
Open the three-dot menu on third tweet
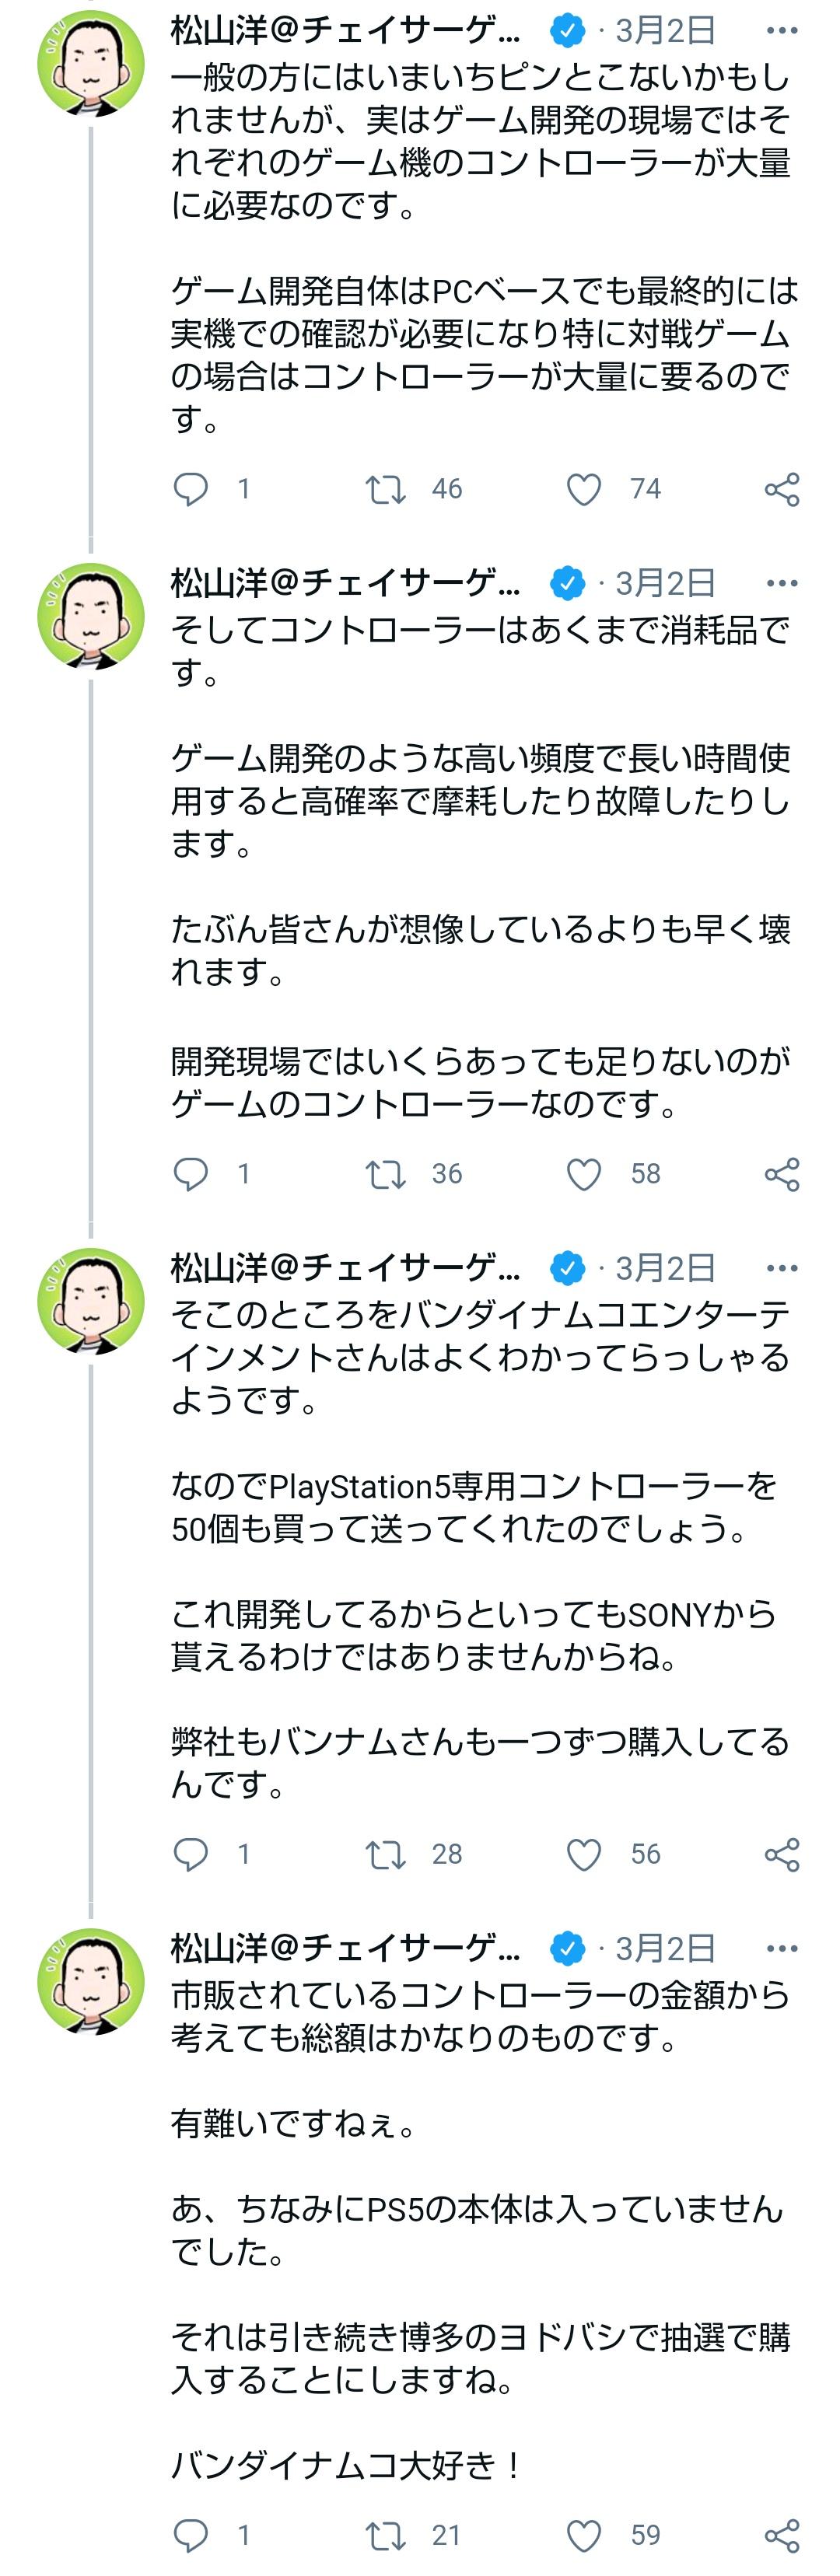pos(781,1268)
